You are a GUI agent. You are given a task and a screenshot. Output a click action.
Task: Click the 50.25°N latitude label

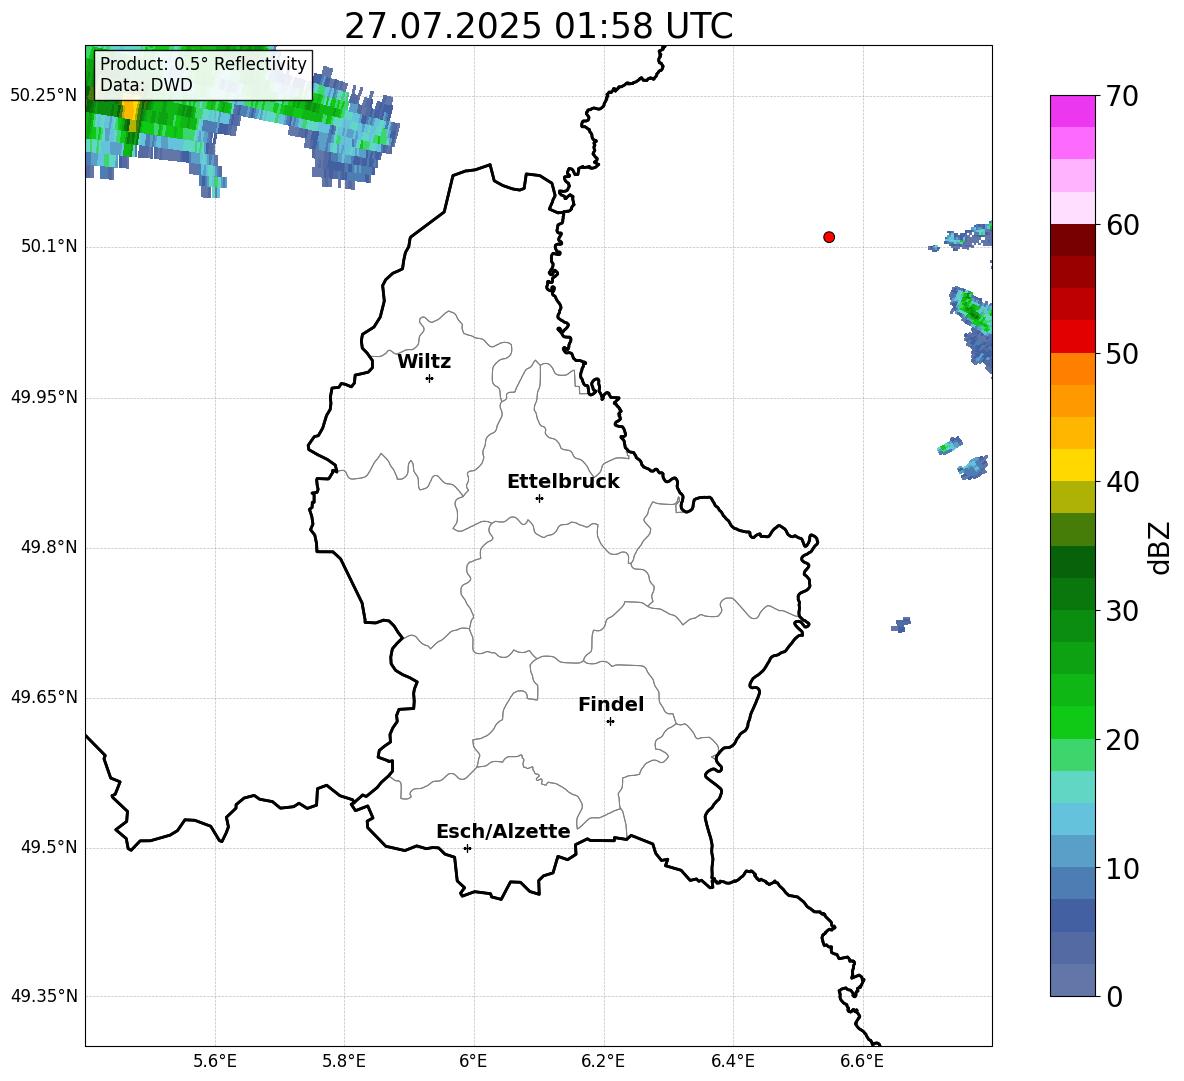[x=44, y=96]
